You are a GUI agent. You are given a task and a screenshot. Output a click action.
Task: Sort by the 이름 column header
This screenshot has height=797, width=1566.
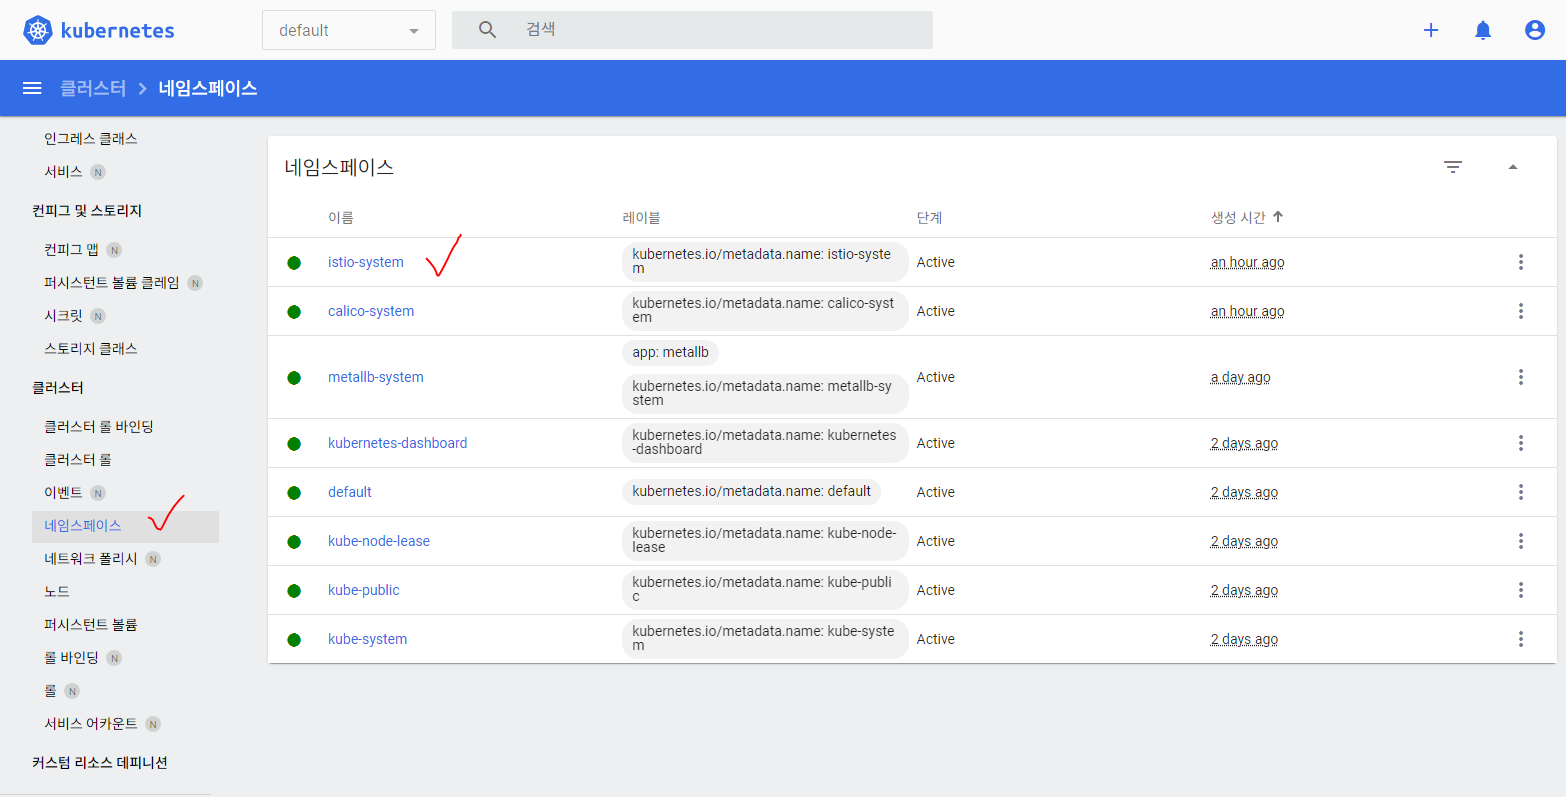[x=341, y=217]
